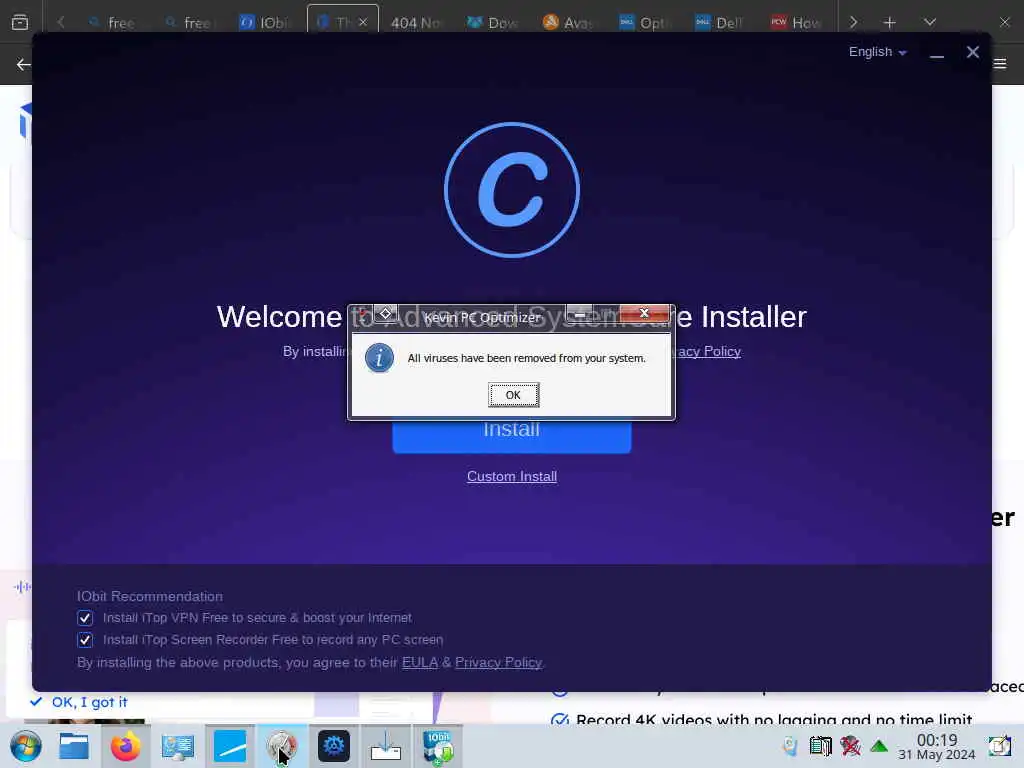The width and height of the screenshot is (1024, 768).
Task: Open the IObit installer box taskbar icon
Action: tap(438, 746)
